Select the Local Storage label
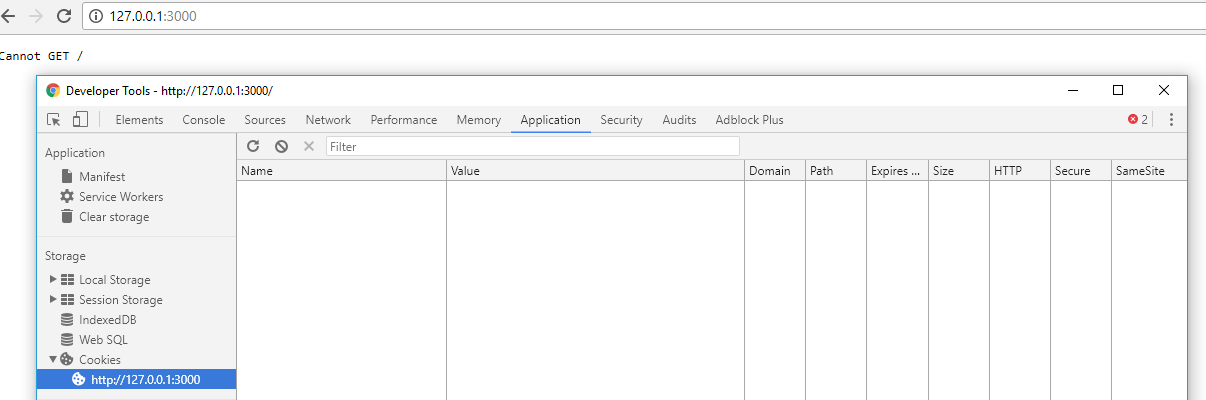The image size is (1206, 400). pos(115,280)
